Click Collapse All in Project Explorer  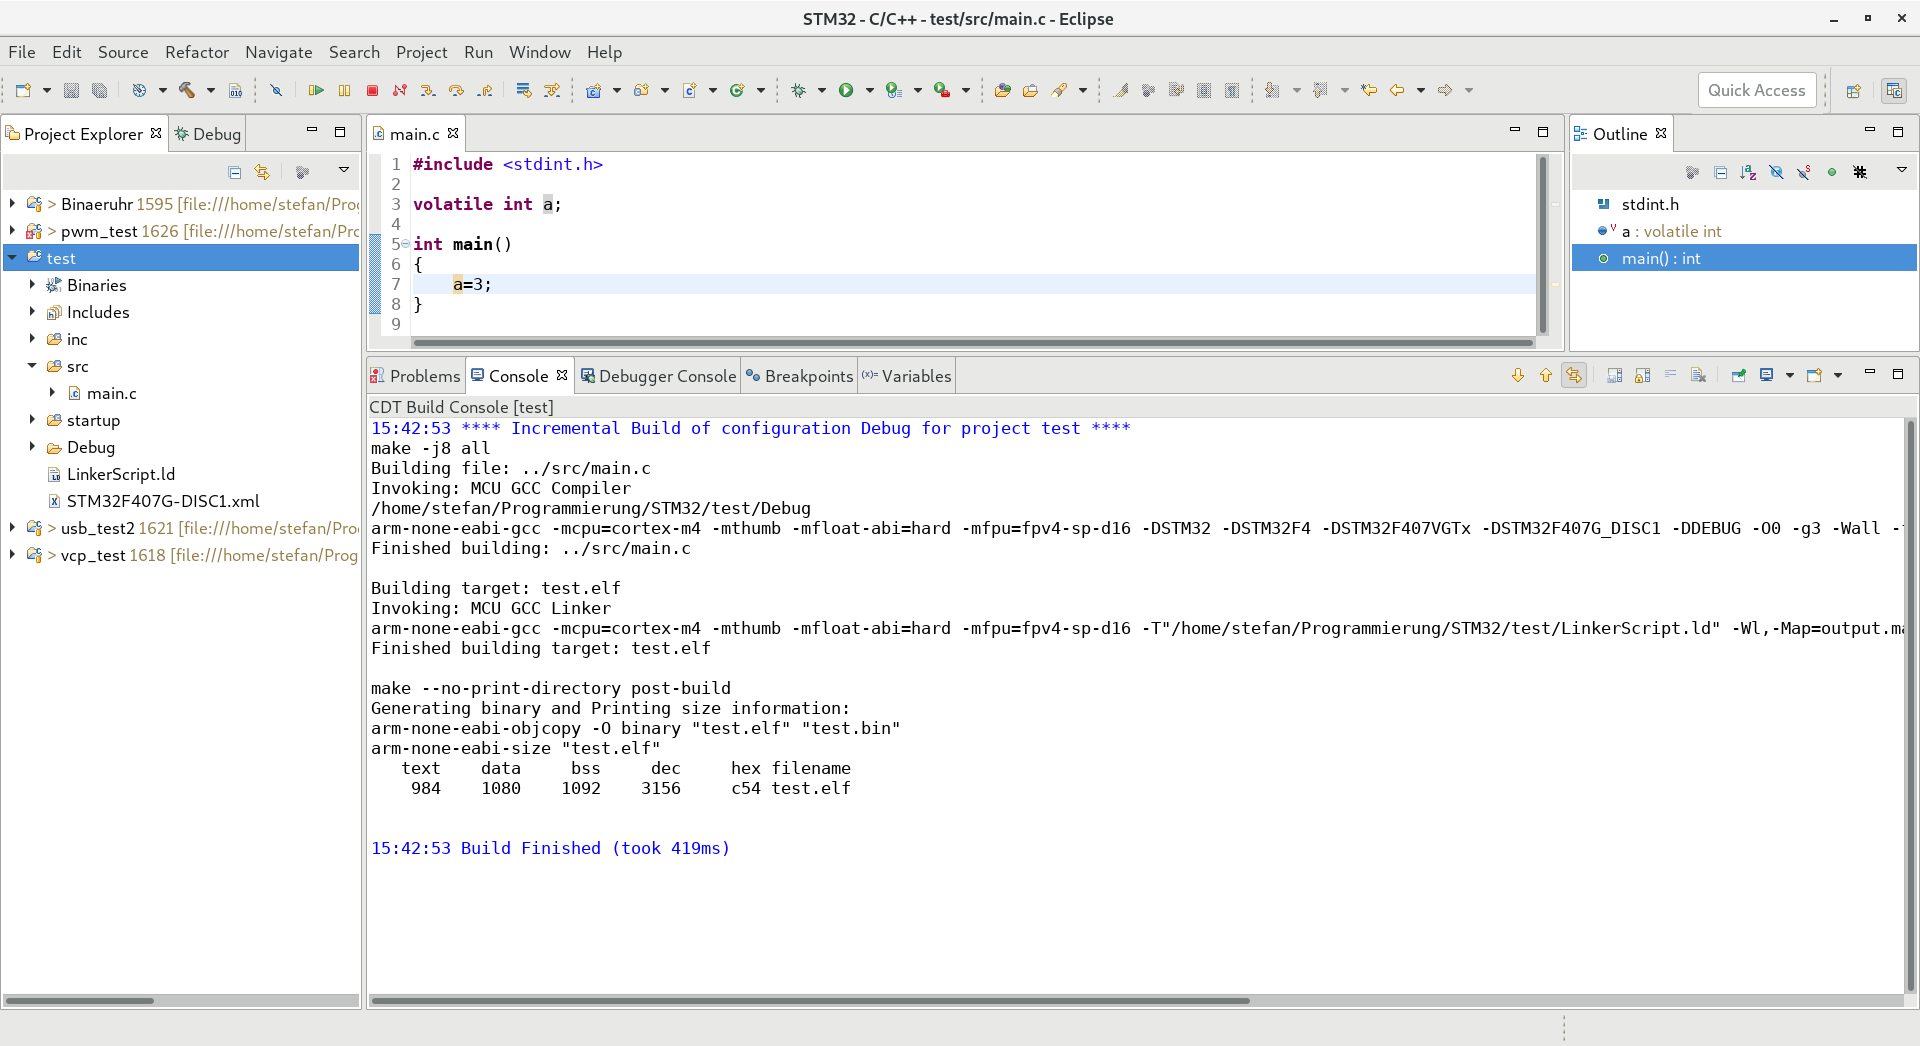tap(234, 172)
